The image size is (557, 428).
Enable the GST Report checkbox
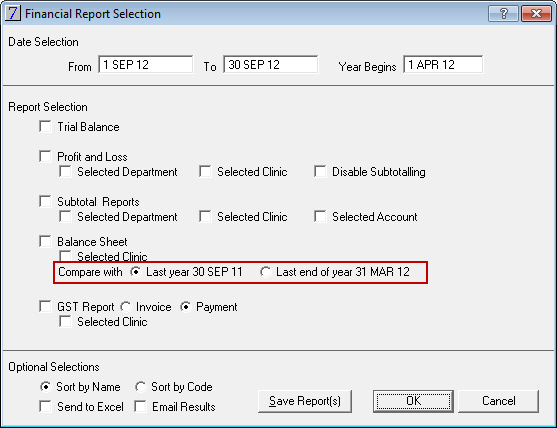45,306
